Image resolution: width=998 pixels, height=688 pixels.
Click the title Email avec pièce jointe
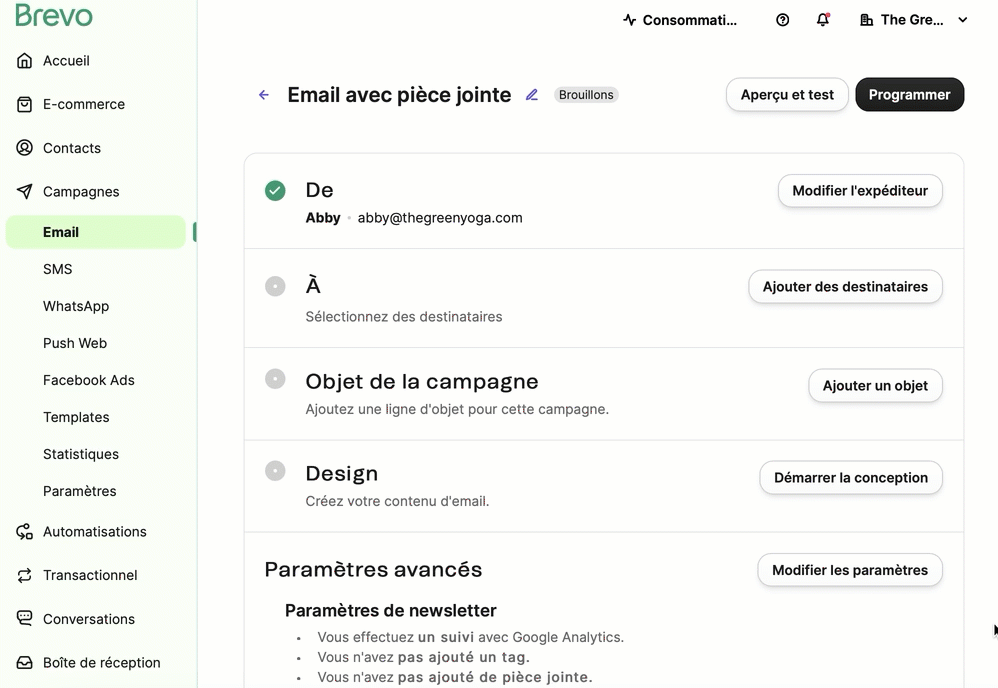(x=399, y=95)
